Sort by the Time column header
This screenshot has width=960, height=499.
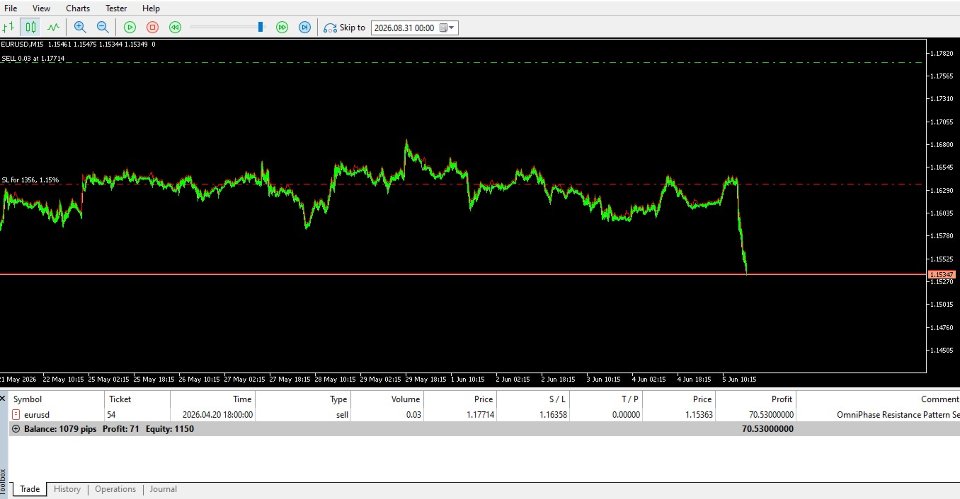coord(212,399)
